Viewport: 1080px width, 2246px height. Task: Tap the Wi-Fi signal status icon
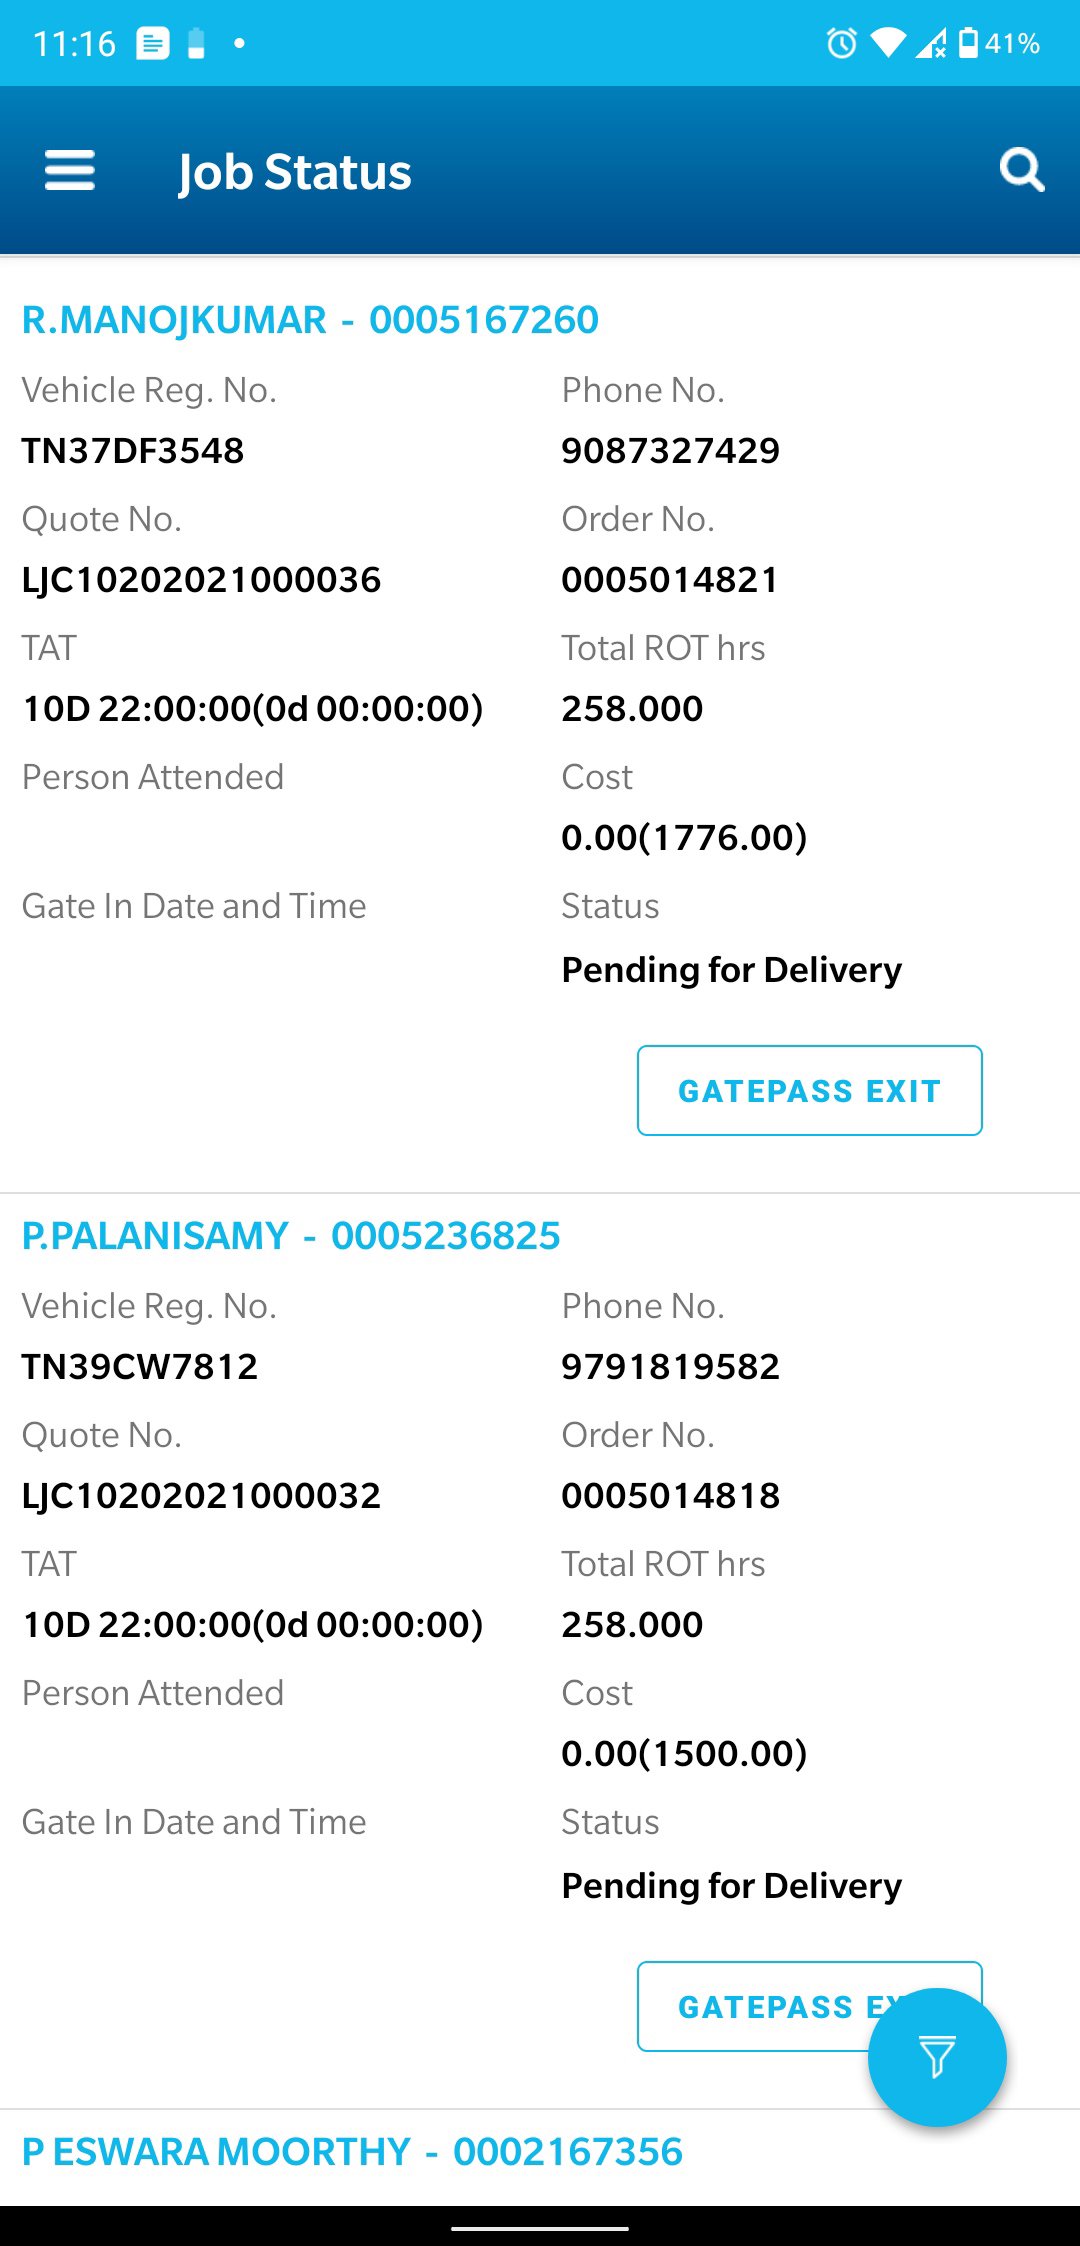click(887, 43)
